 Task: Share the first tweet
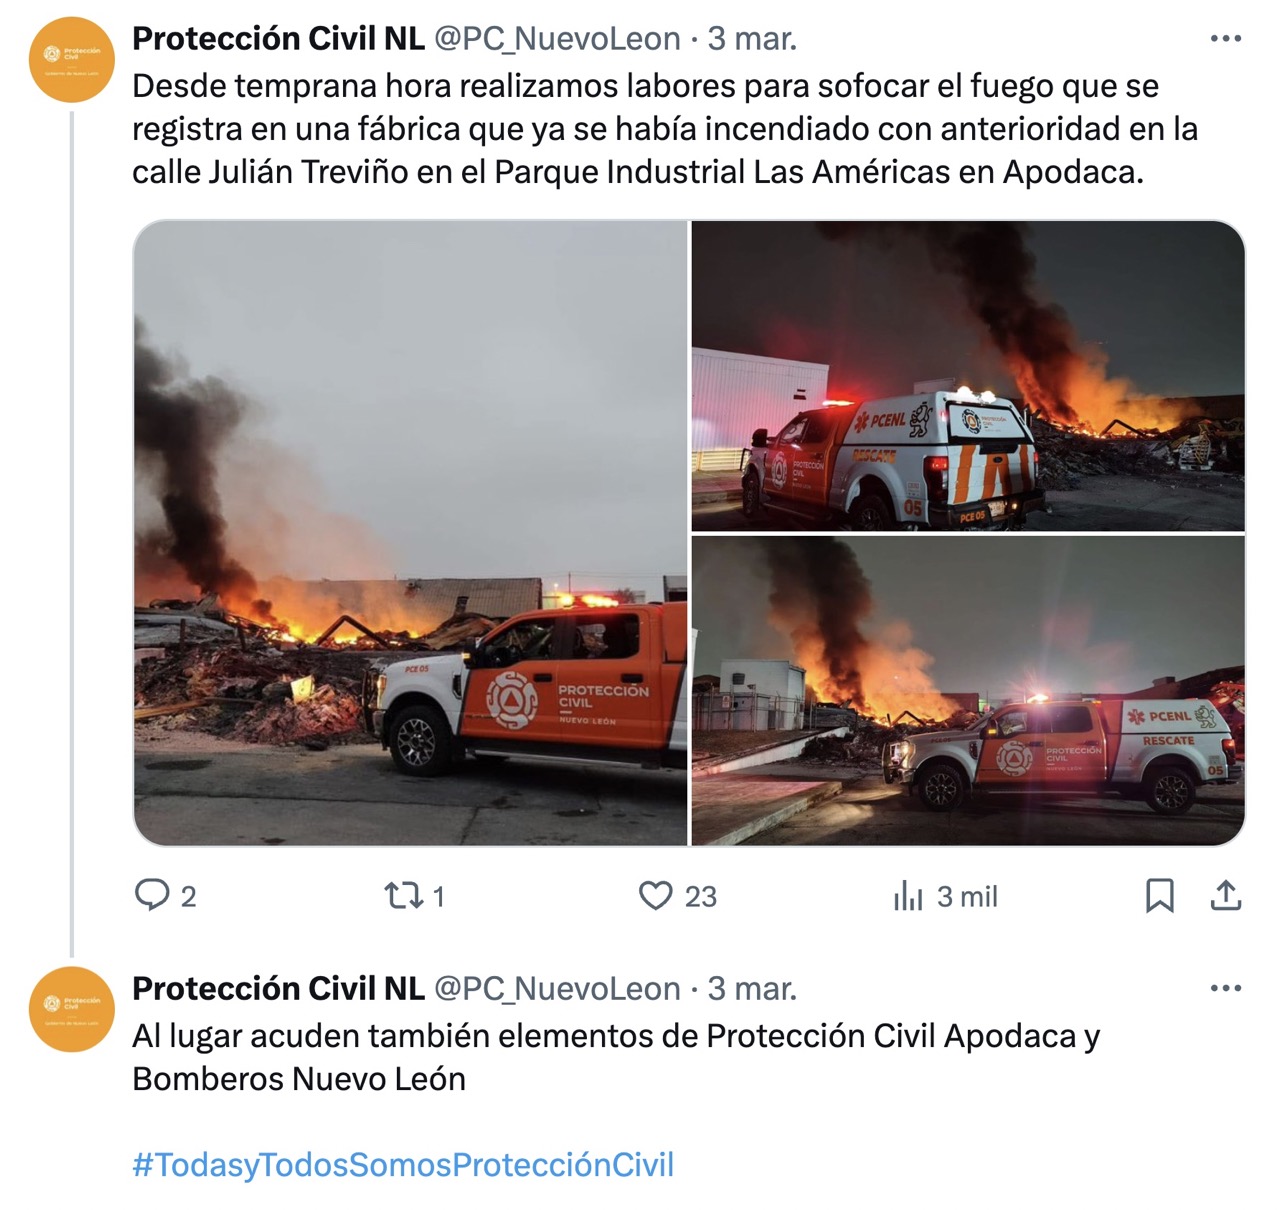tap(1225, 895)
